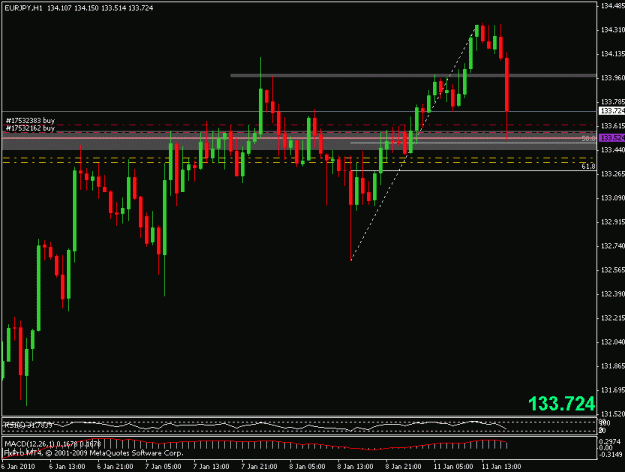Click the 6 Jan 21:00 time label
Viewport: 625px width, 472px height.
pos(115,466)
